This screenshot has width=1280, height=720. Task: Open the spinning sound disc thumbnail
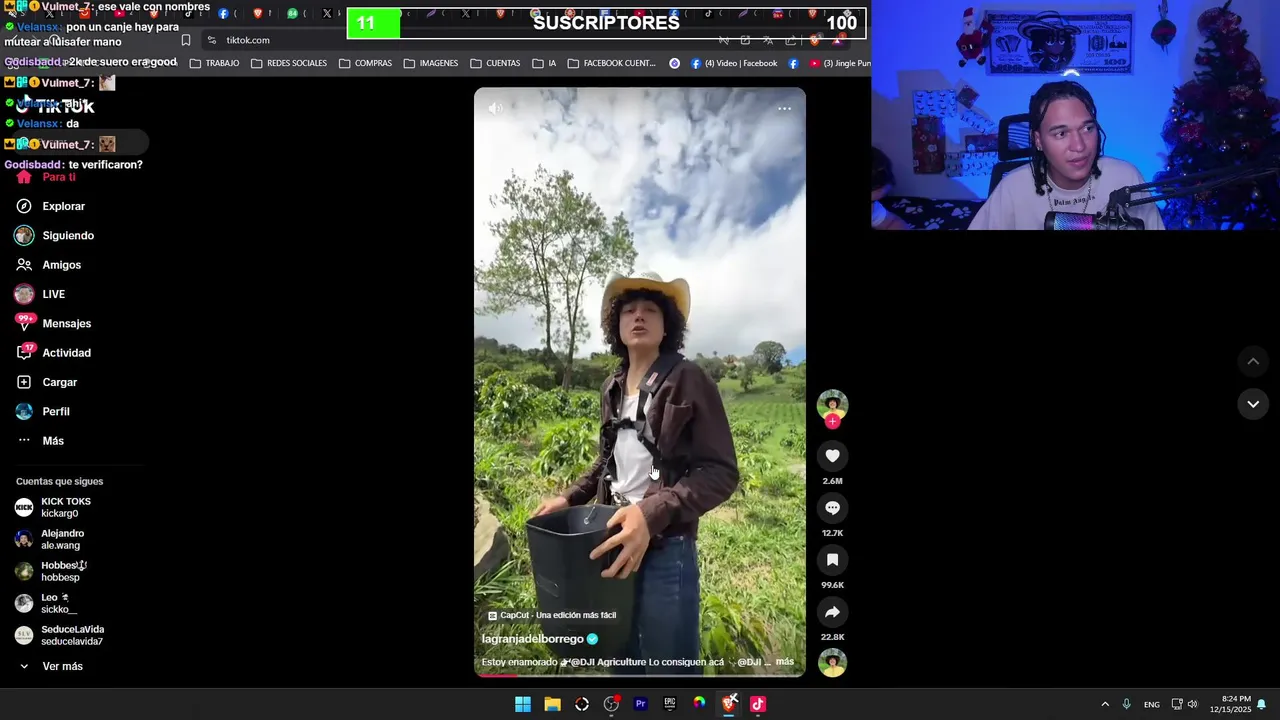point(832,663)
